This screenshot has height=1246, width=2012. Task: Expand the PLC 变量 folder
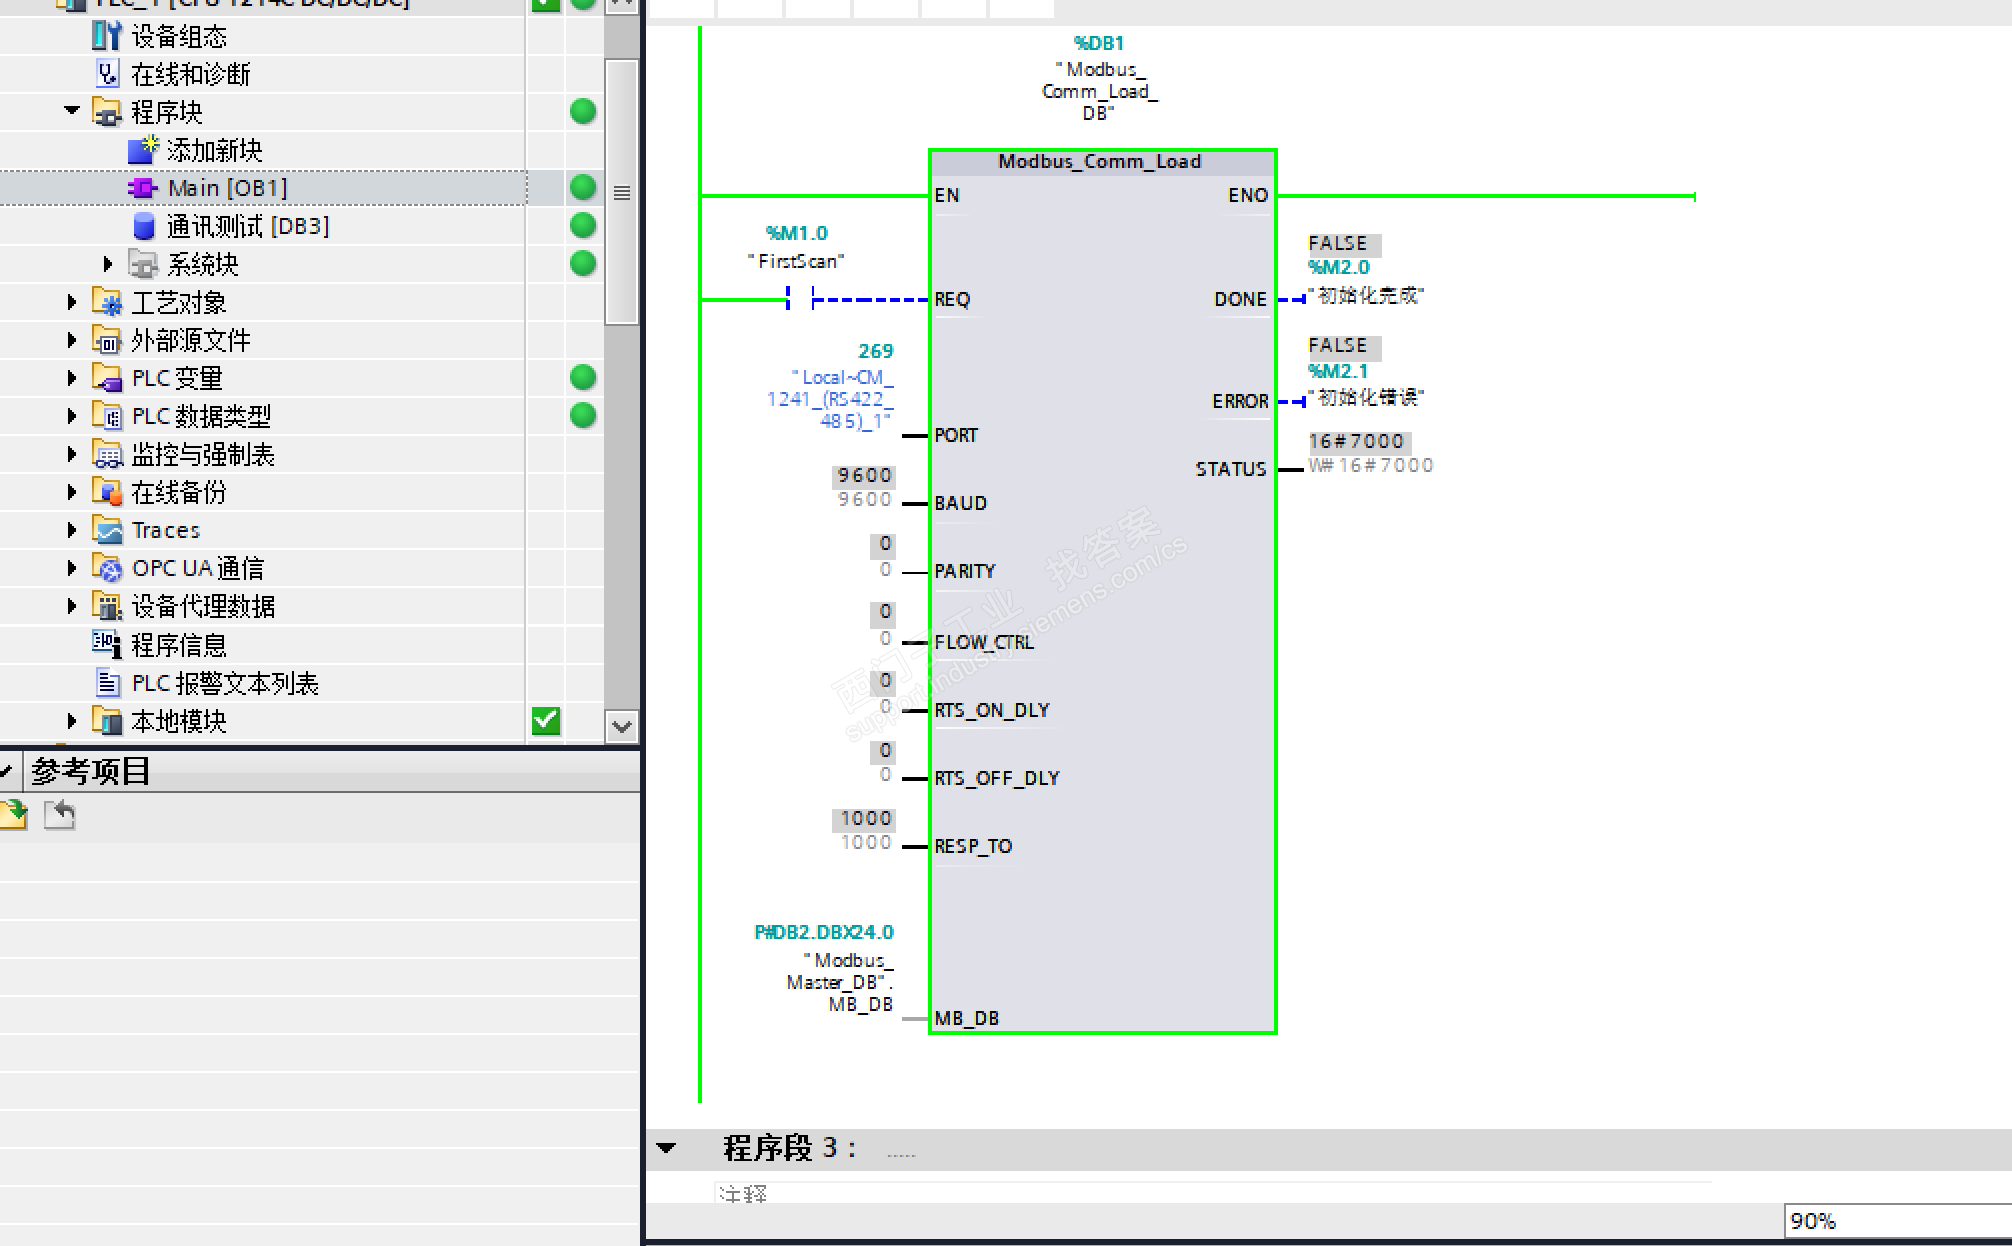(x=71, y=378)
